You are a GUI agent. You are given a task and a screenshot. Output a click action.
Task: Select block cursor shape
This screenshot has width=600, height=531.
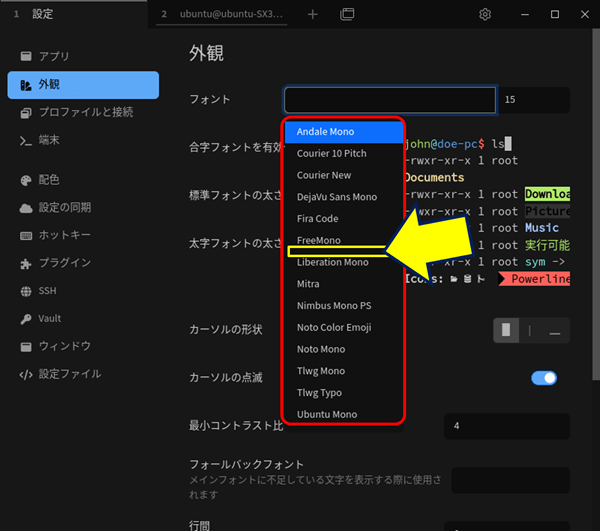(506, 330)
